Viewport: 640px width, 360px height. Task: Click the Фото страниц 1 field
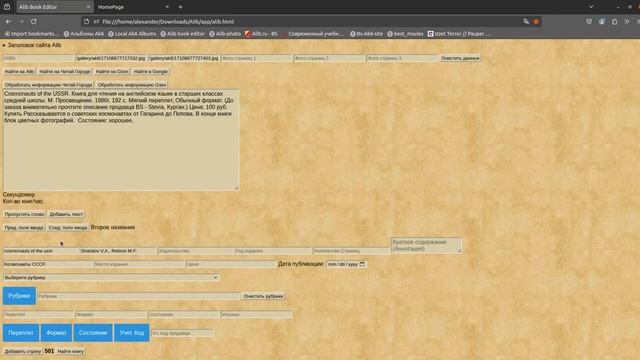click(x=256, y=58)
